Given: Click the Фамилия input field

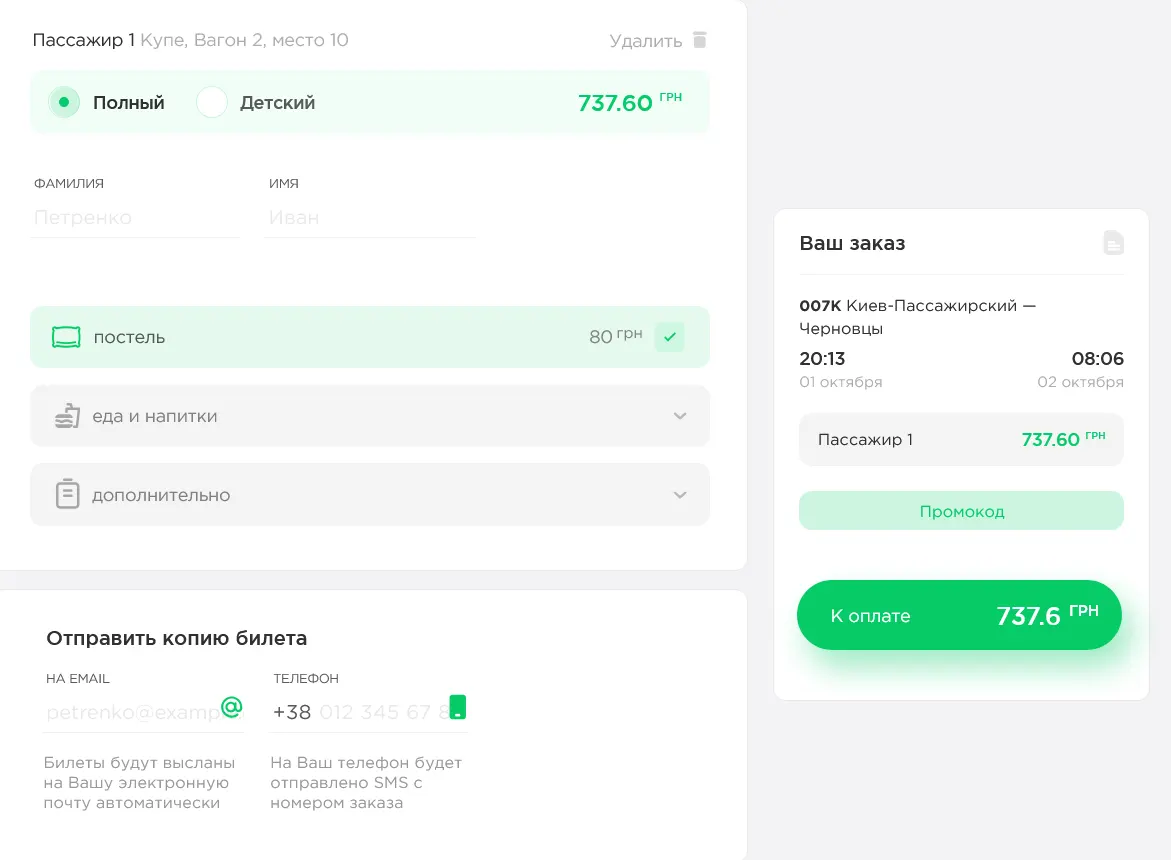Looking at the screenshot, I should click(x=135, y=217).
